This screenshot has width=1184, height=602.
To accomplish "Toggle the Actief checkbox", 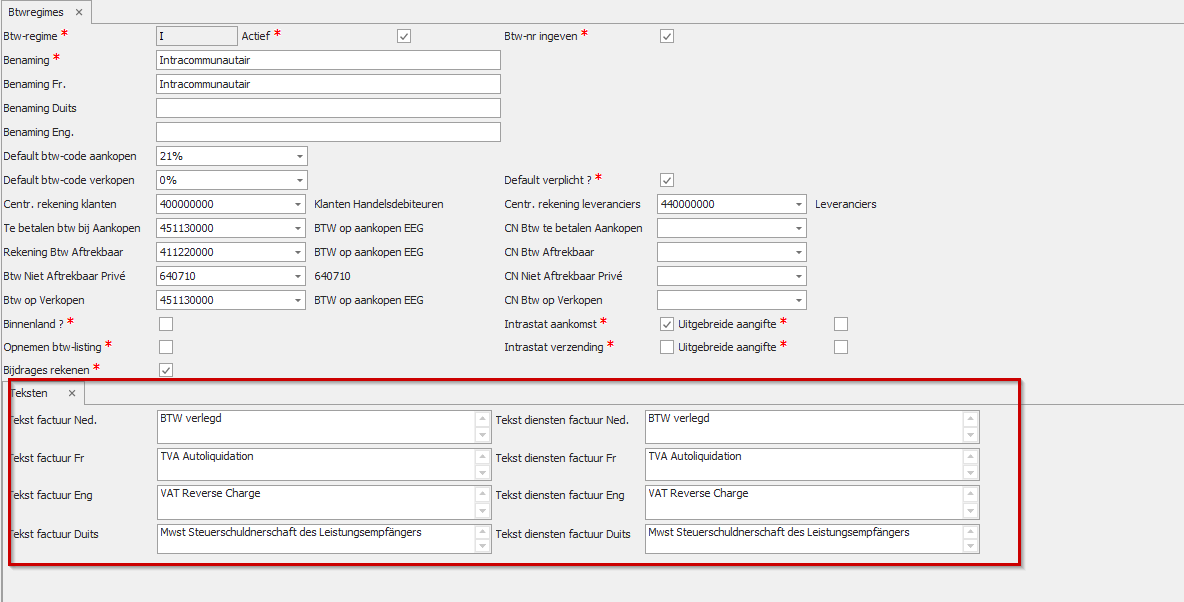I will point(404,36).
